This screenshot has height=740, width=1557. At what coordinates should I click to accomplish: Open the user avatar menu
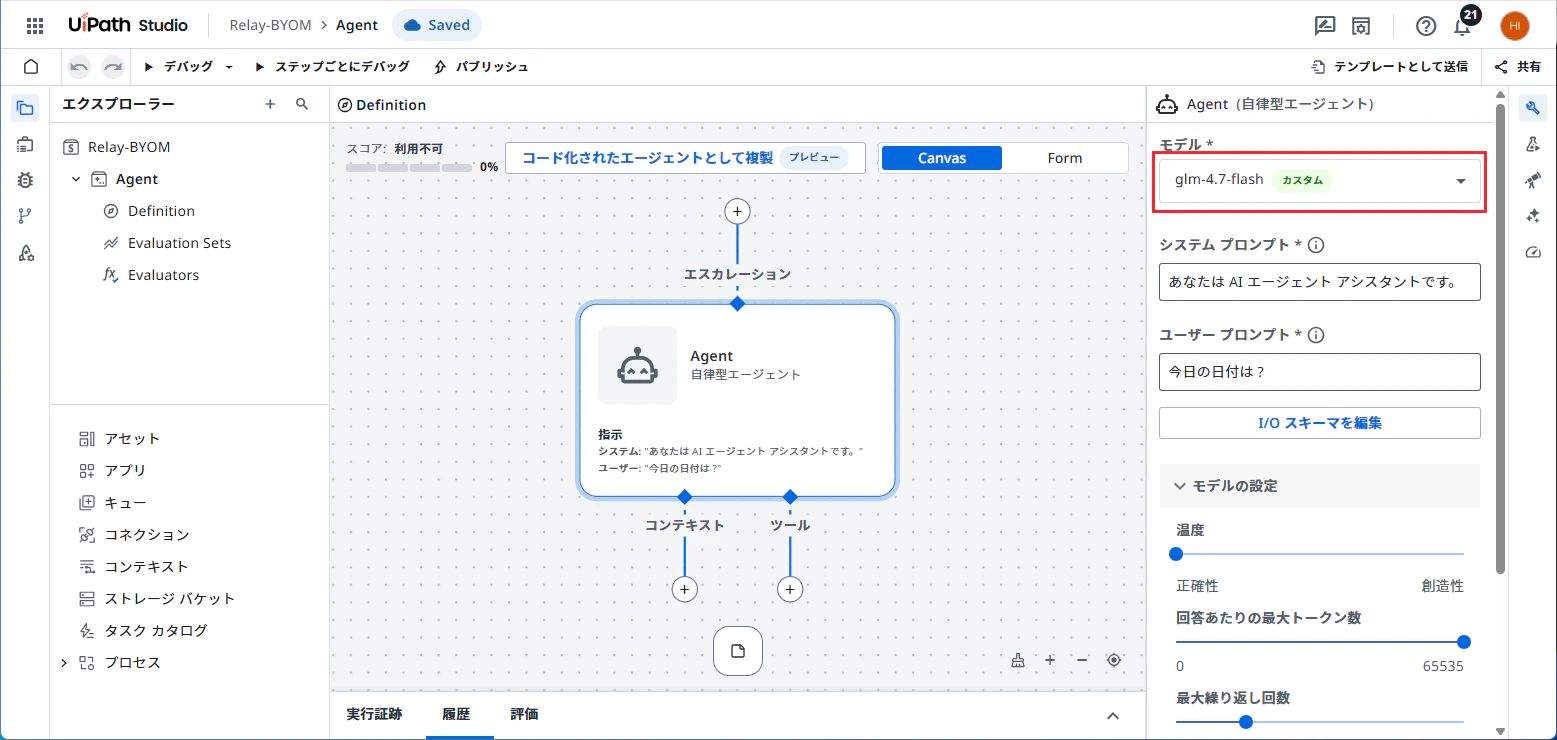(1515, 26)
